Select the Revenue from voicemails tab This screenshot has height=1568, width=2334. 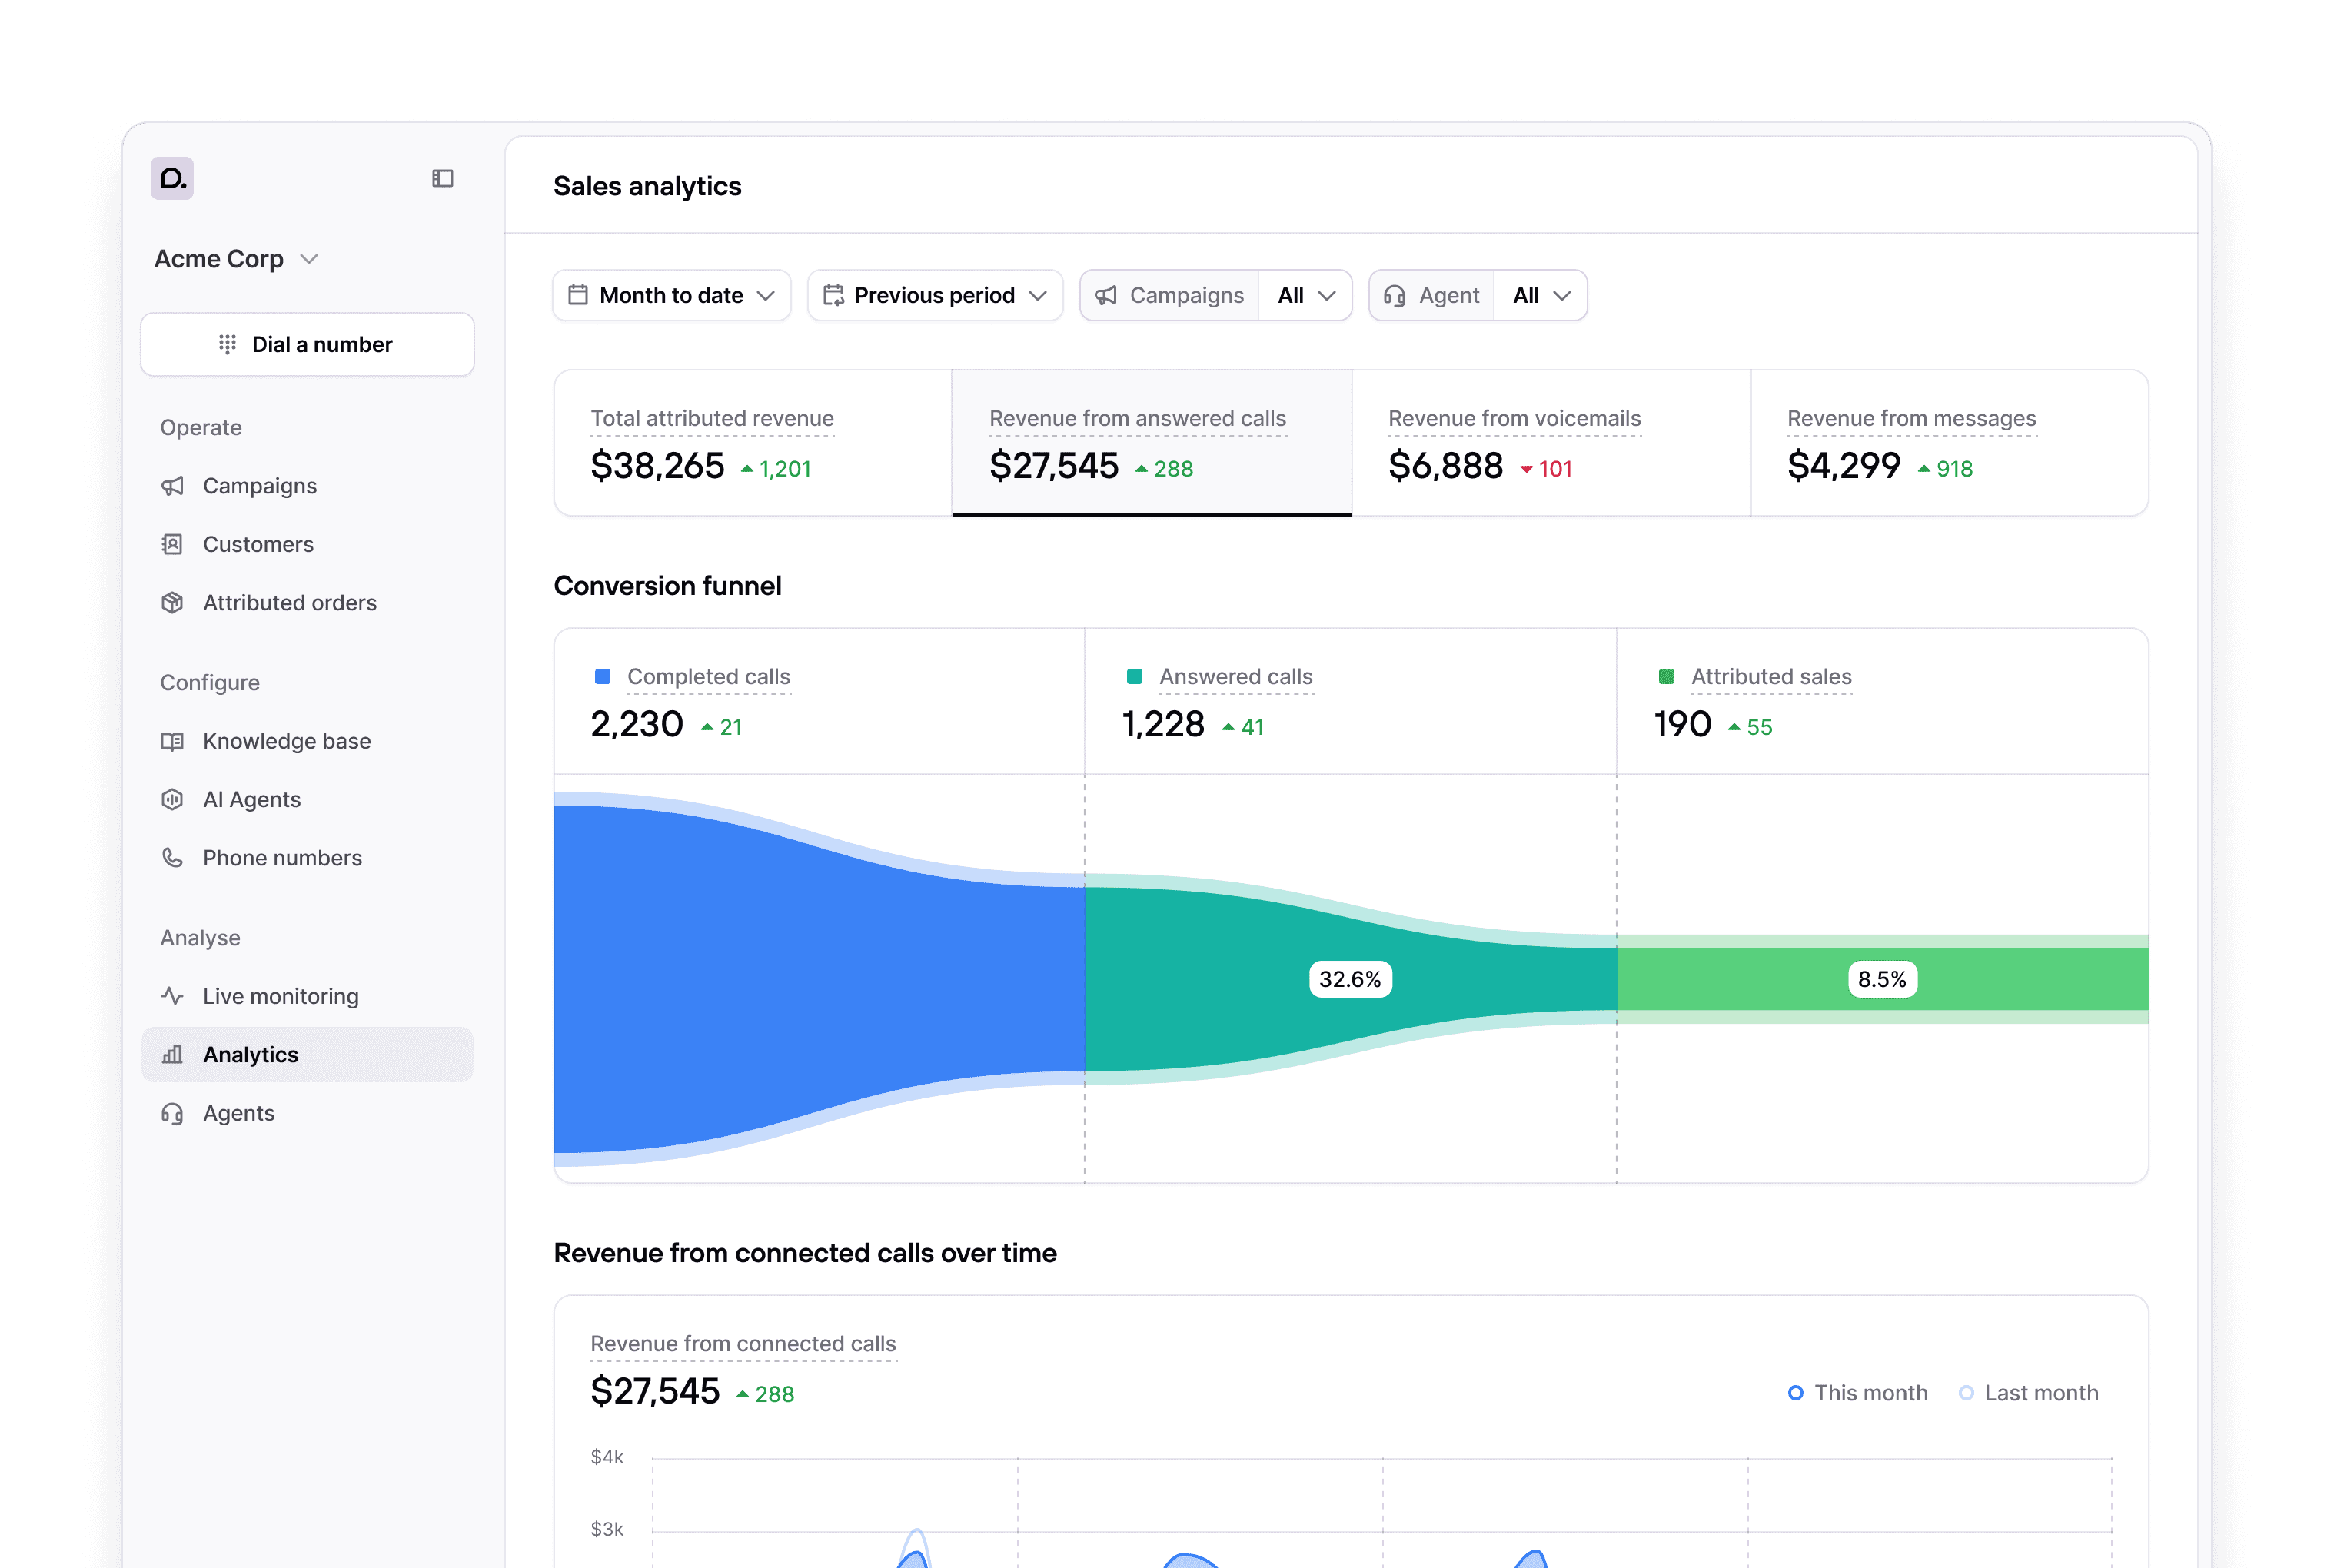pos(1550,443)
